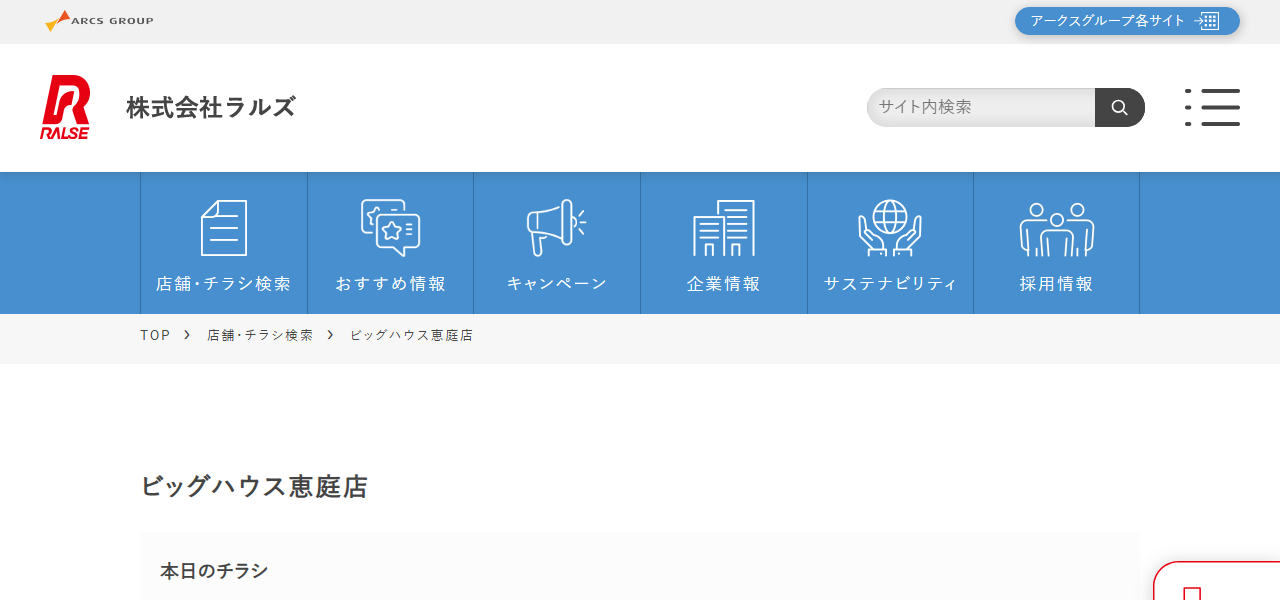
Task: Click the building icon for 企業情報
Action: click(x=724, y=228)
